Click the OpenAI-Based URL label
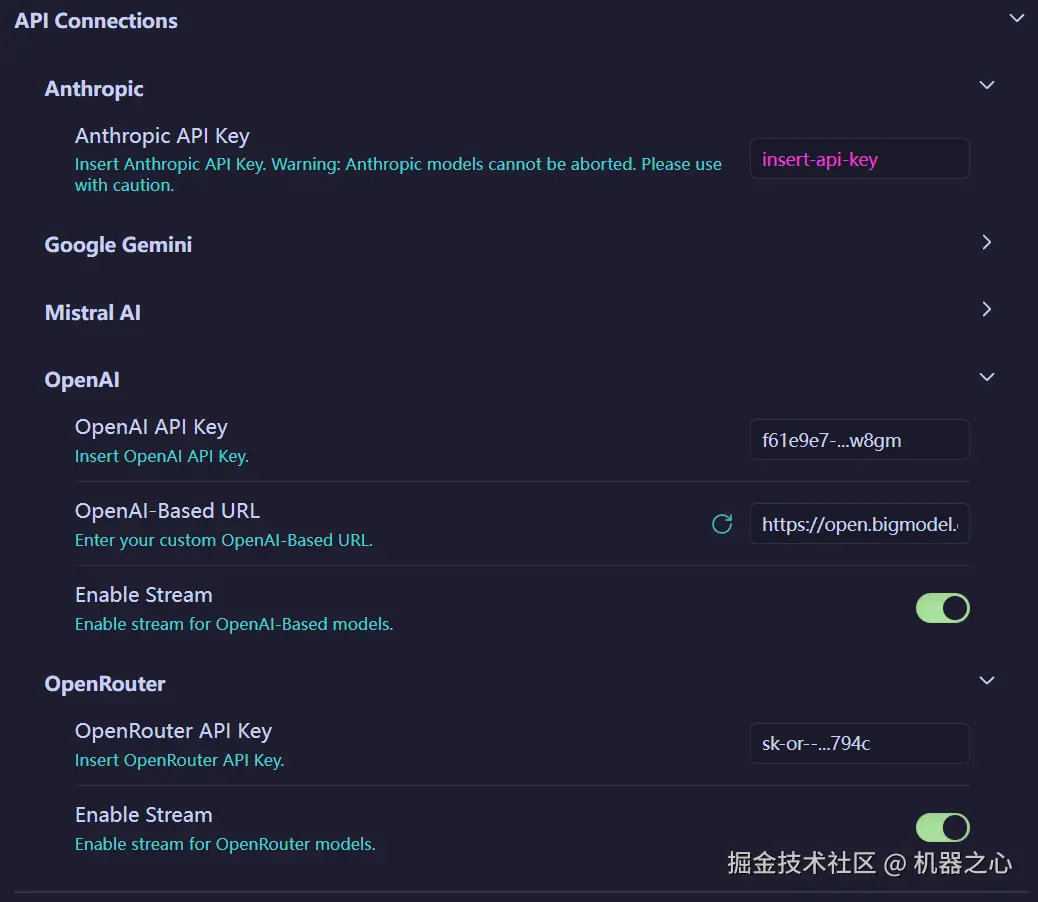The width and height of the screenshot is (1038, 902). pos(167,511)
